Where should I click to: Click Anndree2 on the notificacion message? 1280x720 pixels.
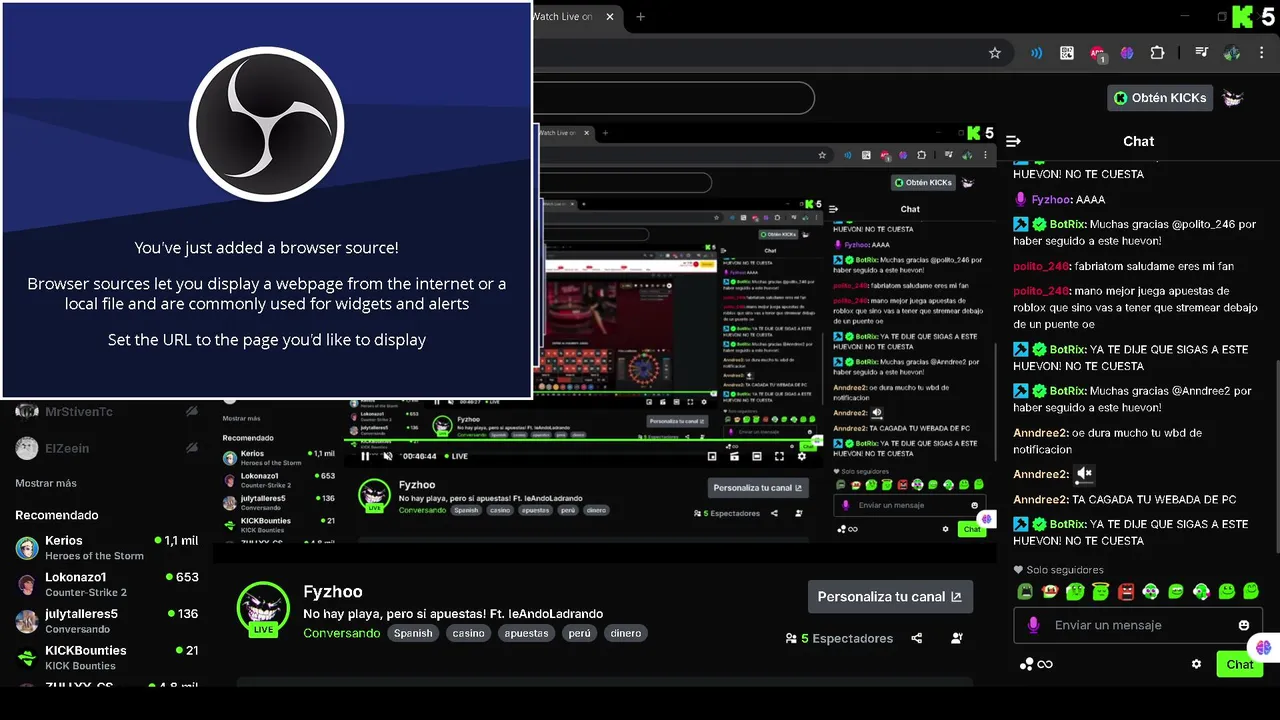click(1041, 433)
